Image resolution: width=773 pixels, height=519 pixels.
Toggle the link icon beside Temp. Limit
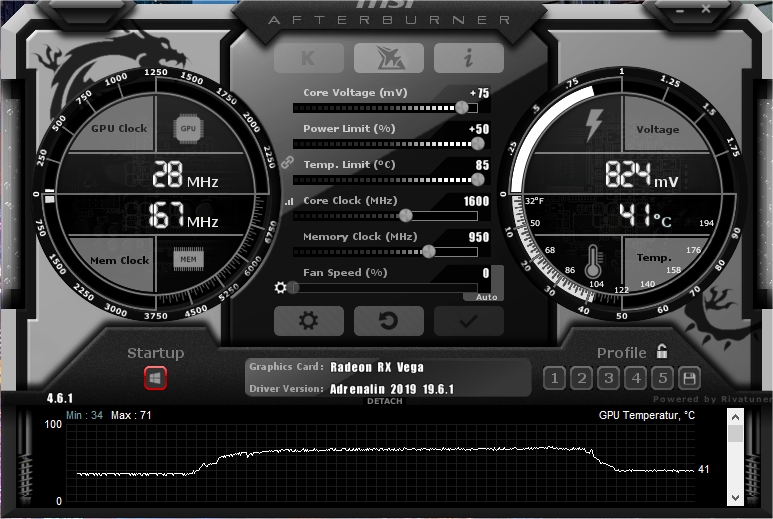(287, 162)
